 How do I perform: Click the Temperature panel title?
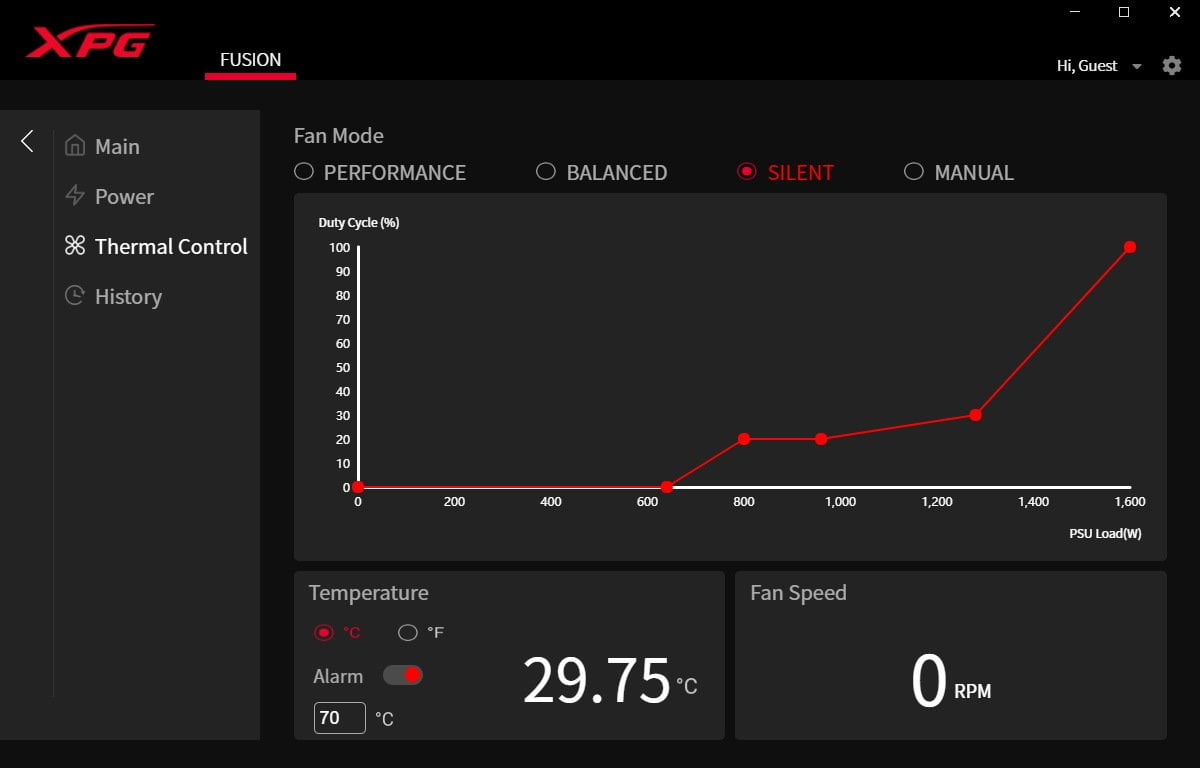click(x=368, y=593)
